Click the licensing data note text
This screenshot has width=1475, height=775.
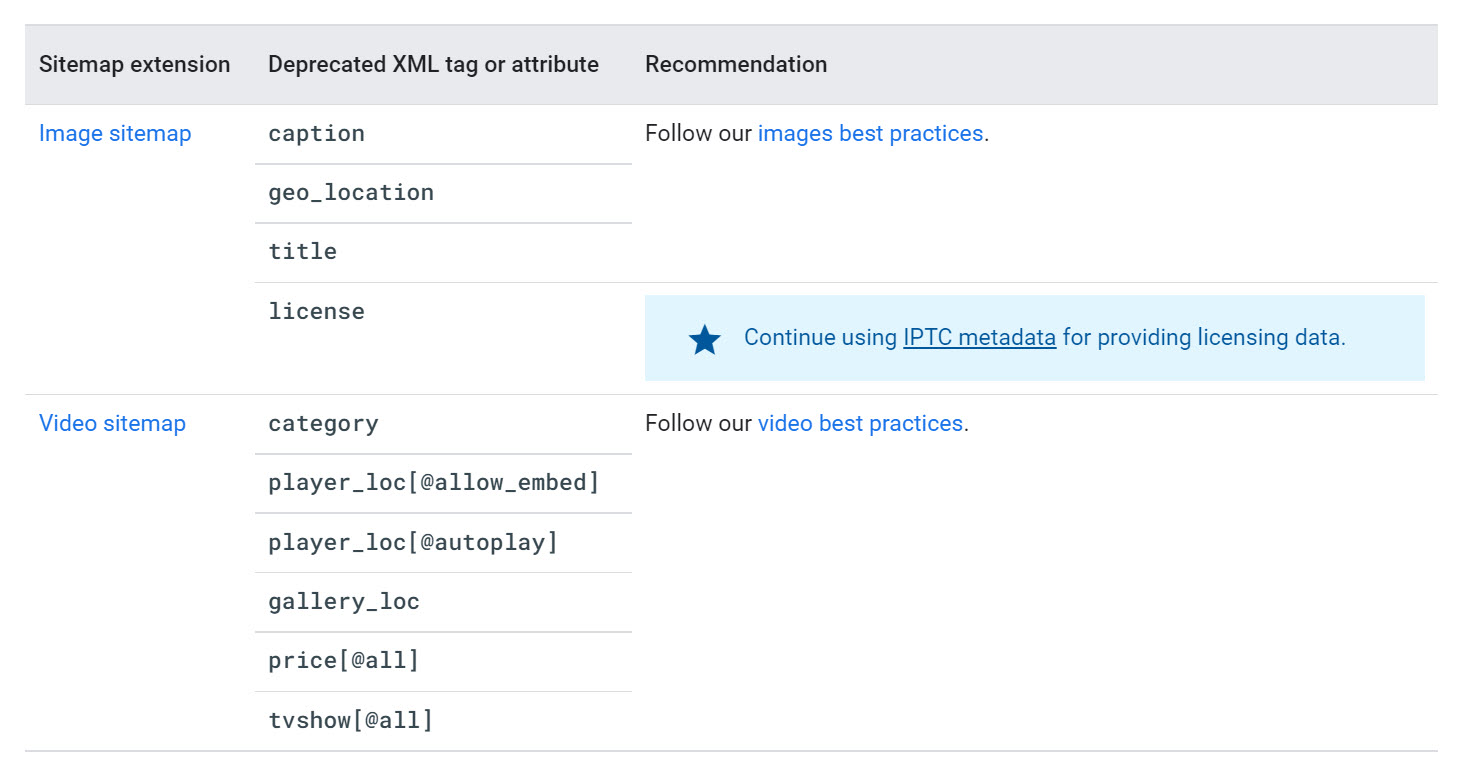(1200, 338)
